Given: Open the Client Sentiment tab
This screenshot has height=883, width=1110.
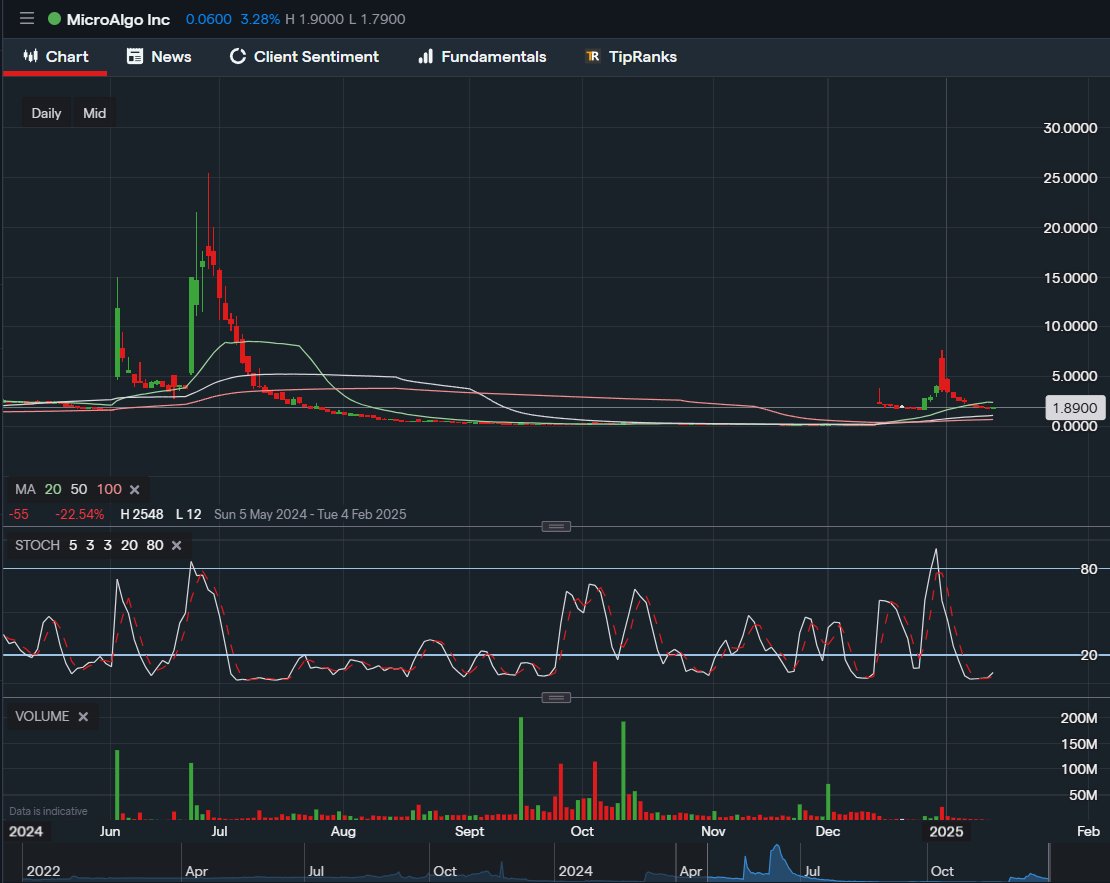Looking at the screenshot, I should (x=304, y=57).
